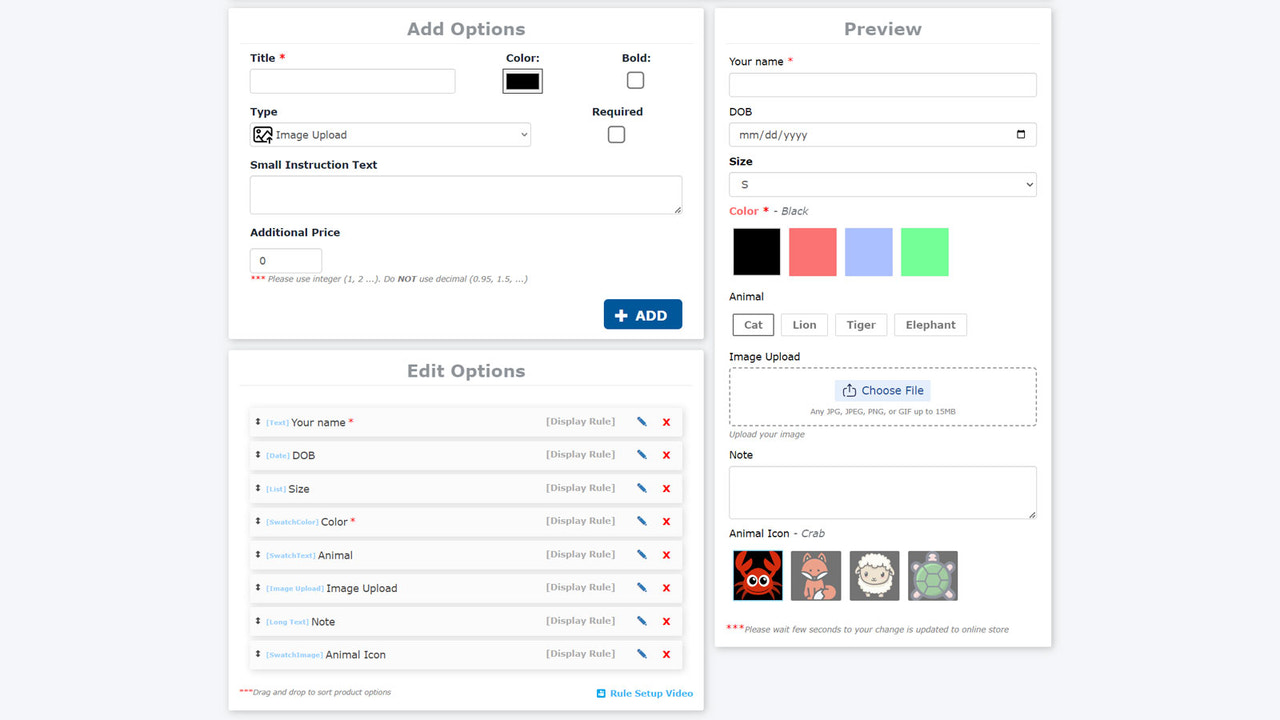1280x720 pixels.
Task: Open the Rule Setup Video link
Action: pyautogui.click(x=651, y=693)
